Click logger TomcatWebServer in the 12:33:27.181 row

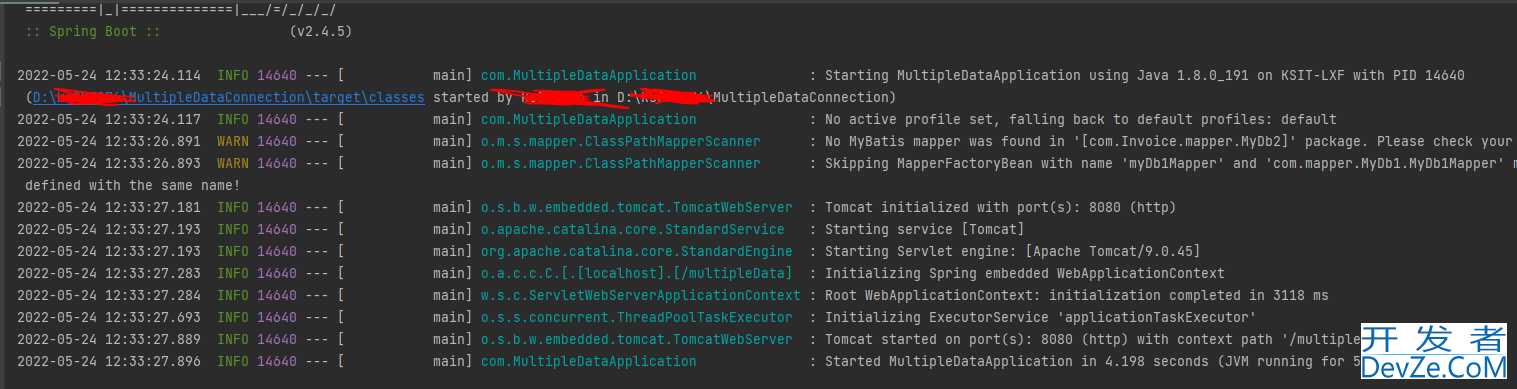637,207
